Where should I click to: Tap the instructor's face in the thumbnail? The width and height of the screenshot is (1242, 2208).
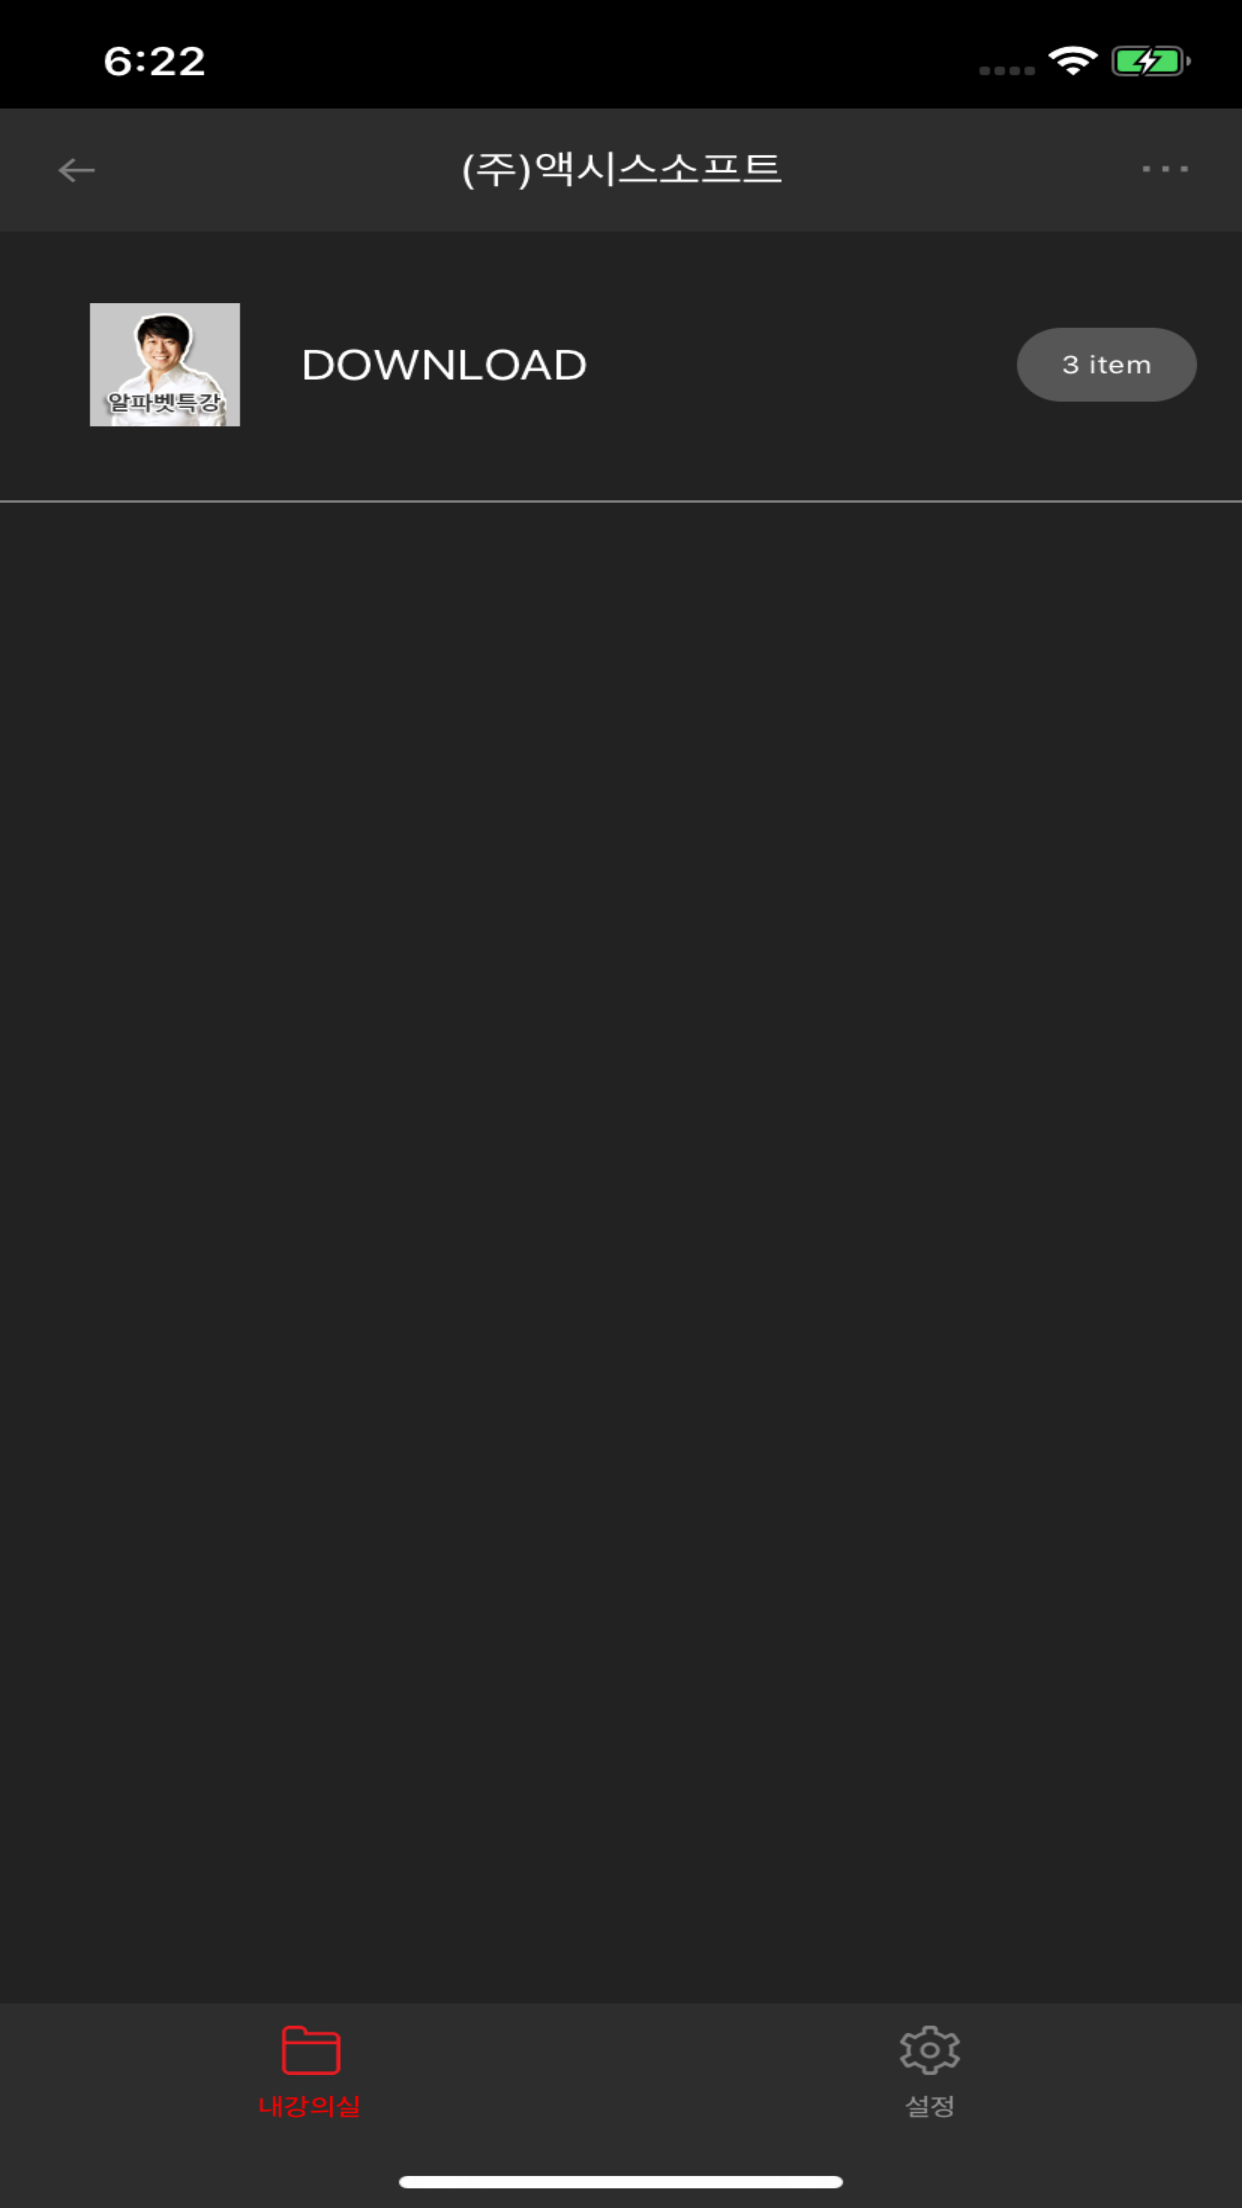click(x=163, y=343)
